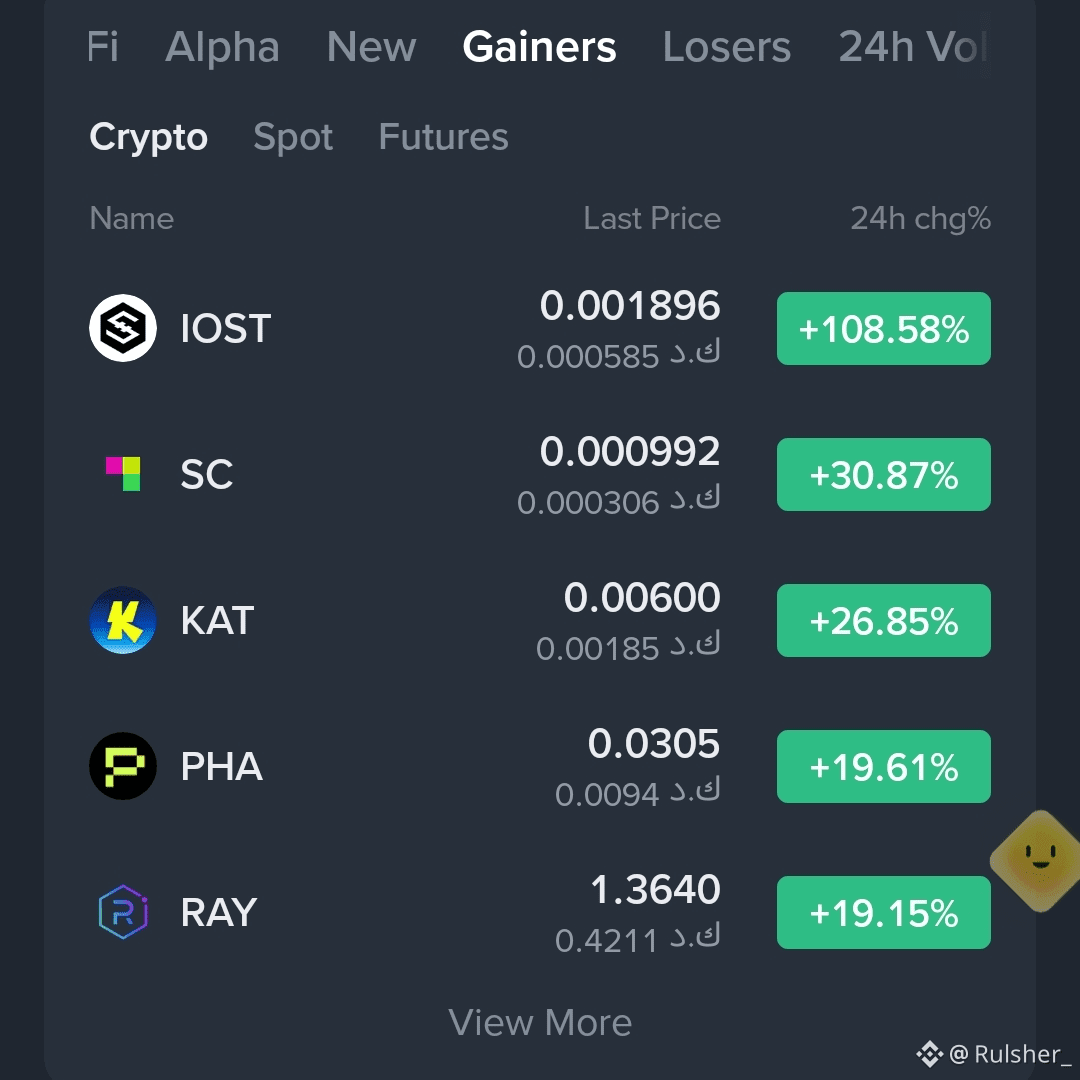The width and height of the screenshot is (1080, 1080).
Task: Open View More gainers list
Action: click(540, 1022)
